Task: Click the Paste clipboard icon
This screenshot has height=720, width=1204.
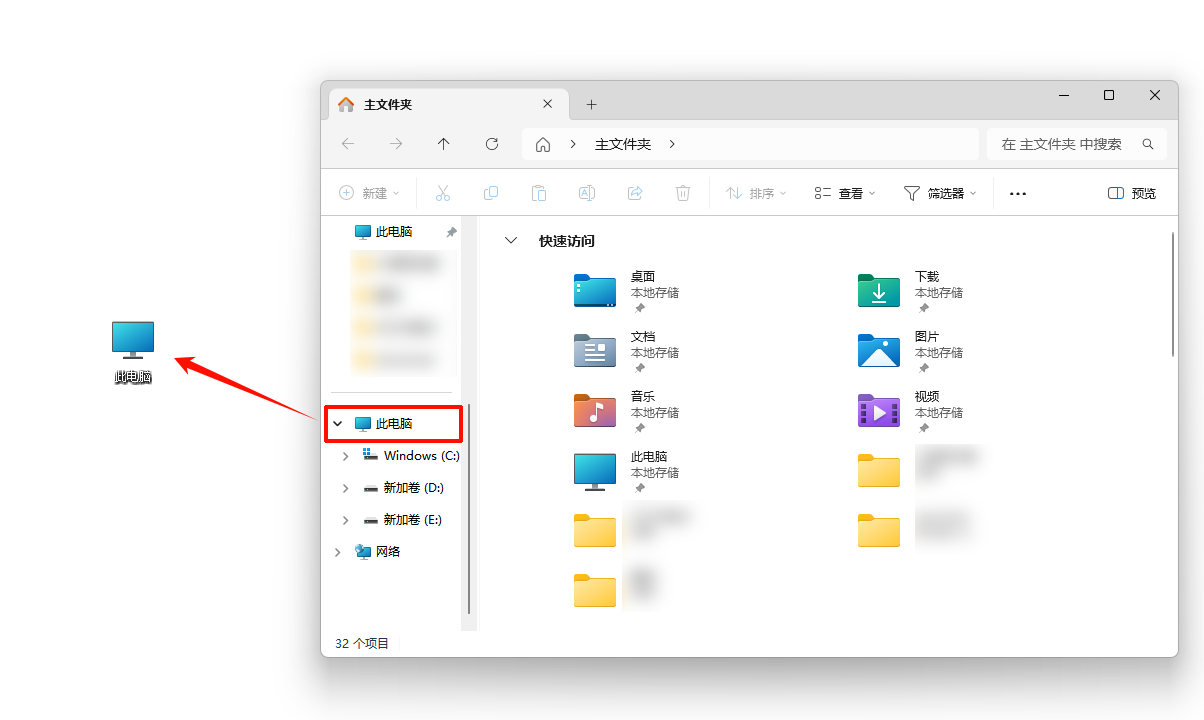Action: [x=539, y=193]
